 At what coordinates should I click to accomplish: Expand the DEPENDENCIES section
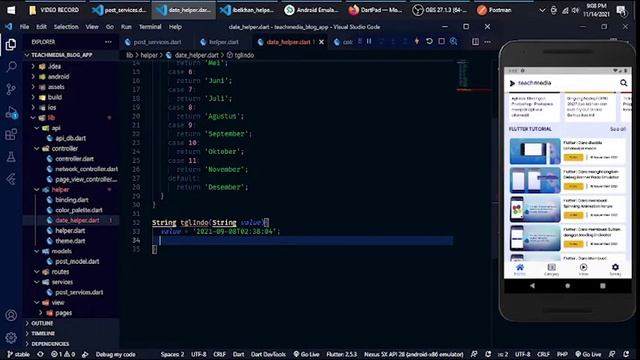50,344
